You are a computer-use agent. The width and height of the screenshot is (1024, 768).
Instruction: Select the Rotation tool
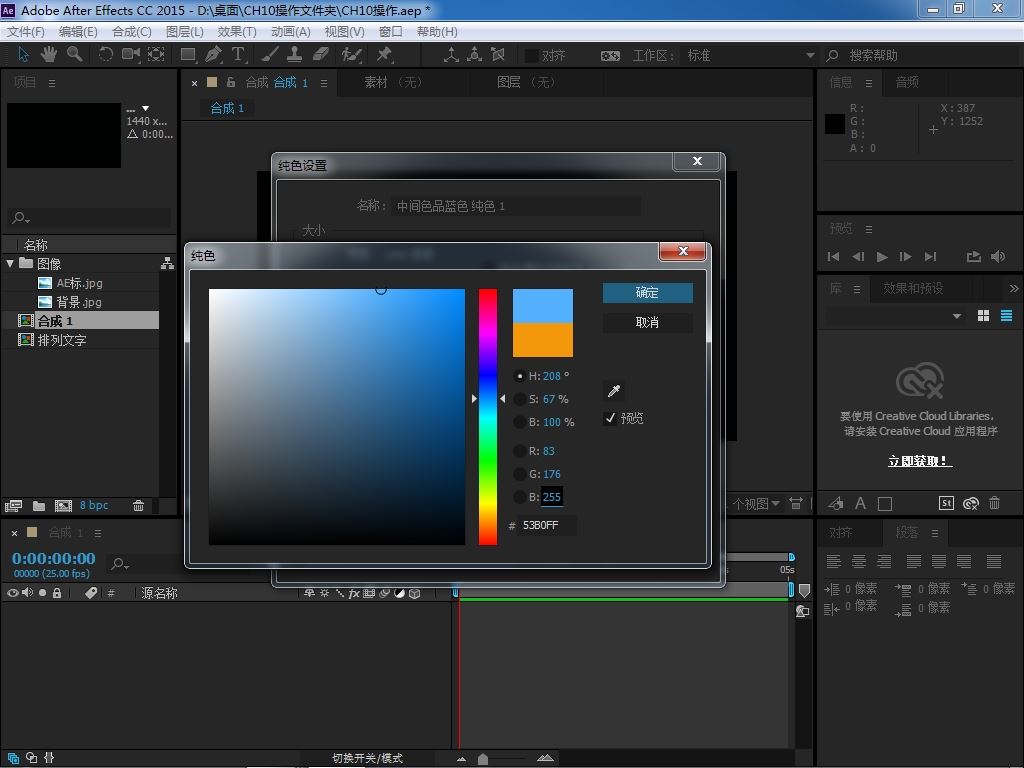[x=105, y=54]
